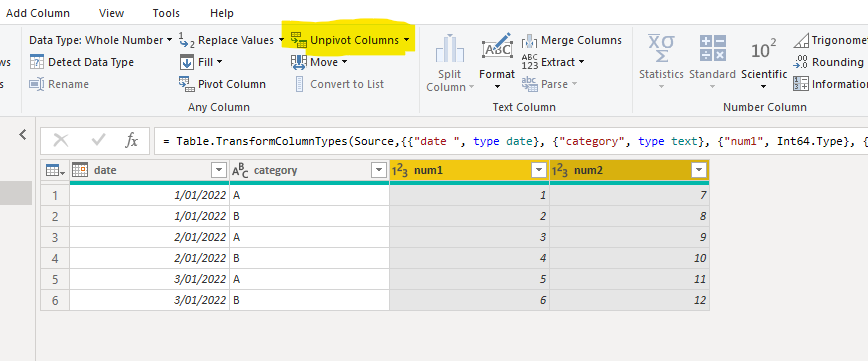Screen dimensions: 868x361
Task: Click the num1 cell with value 5
Action: 469,279
